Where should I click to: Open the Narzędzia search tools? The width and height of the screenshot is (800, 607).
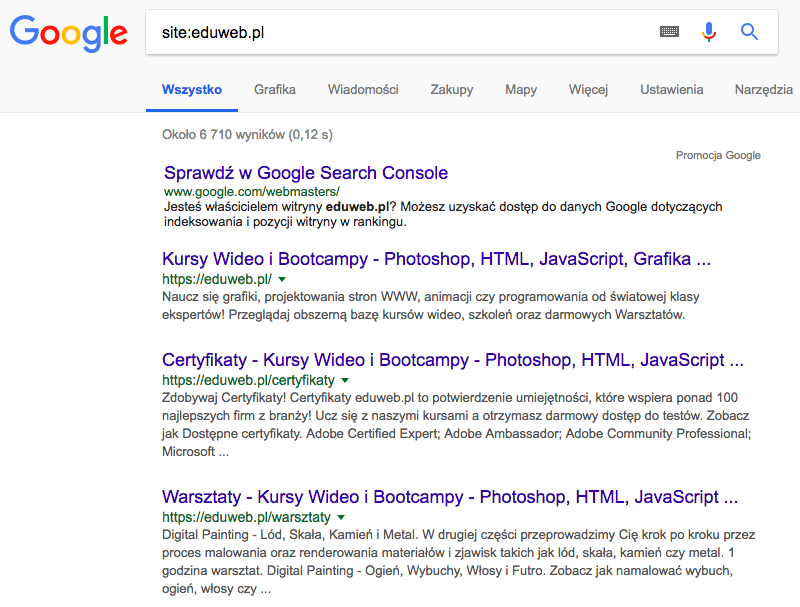(x=763, y=90)
